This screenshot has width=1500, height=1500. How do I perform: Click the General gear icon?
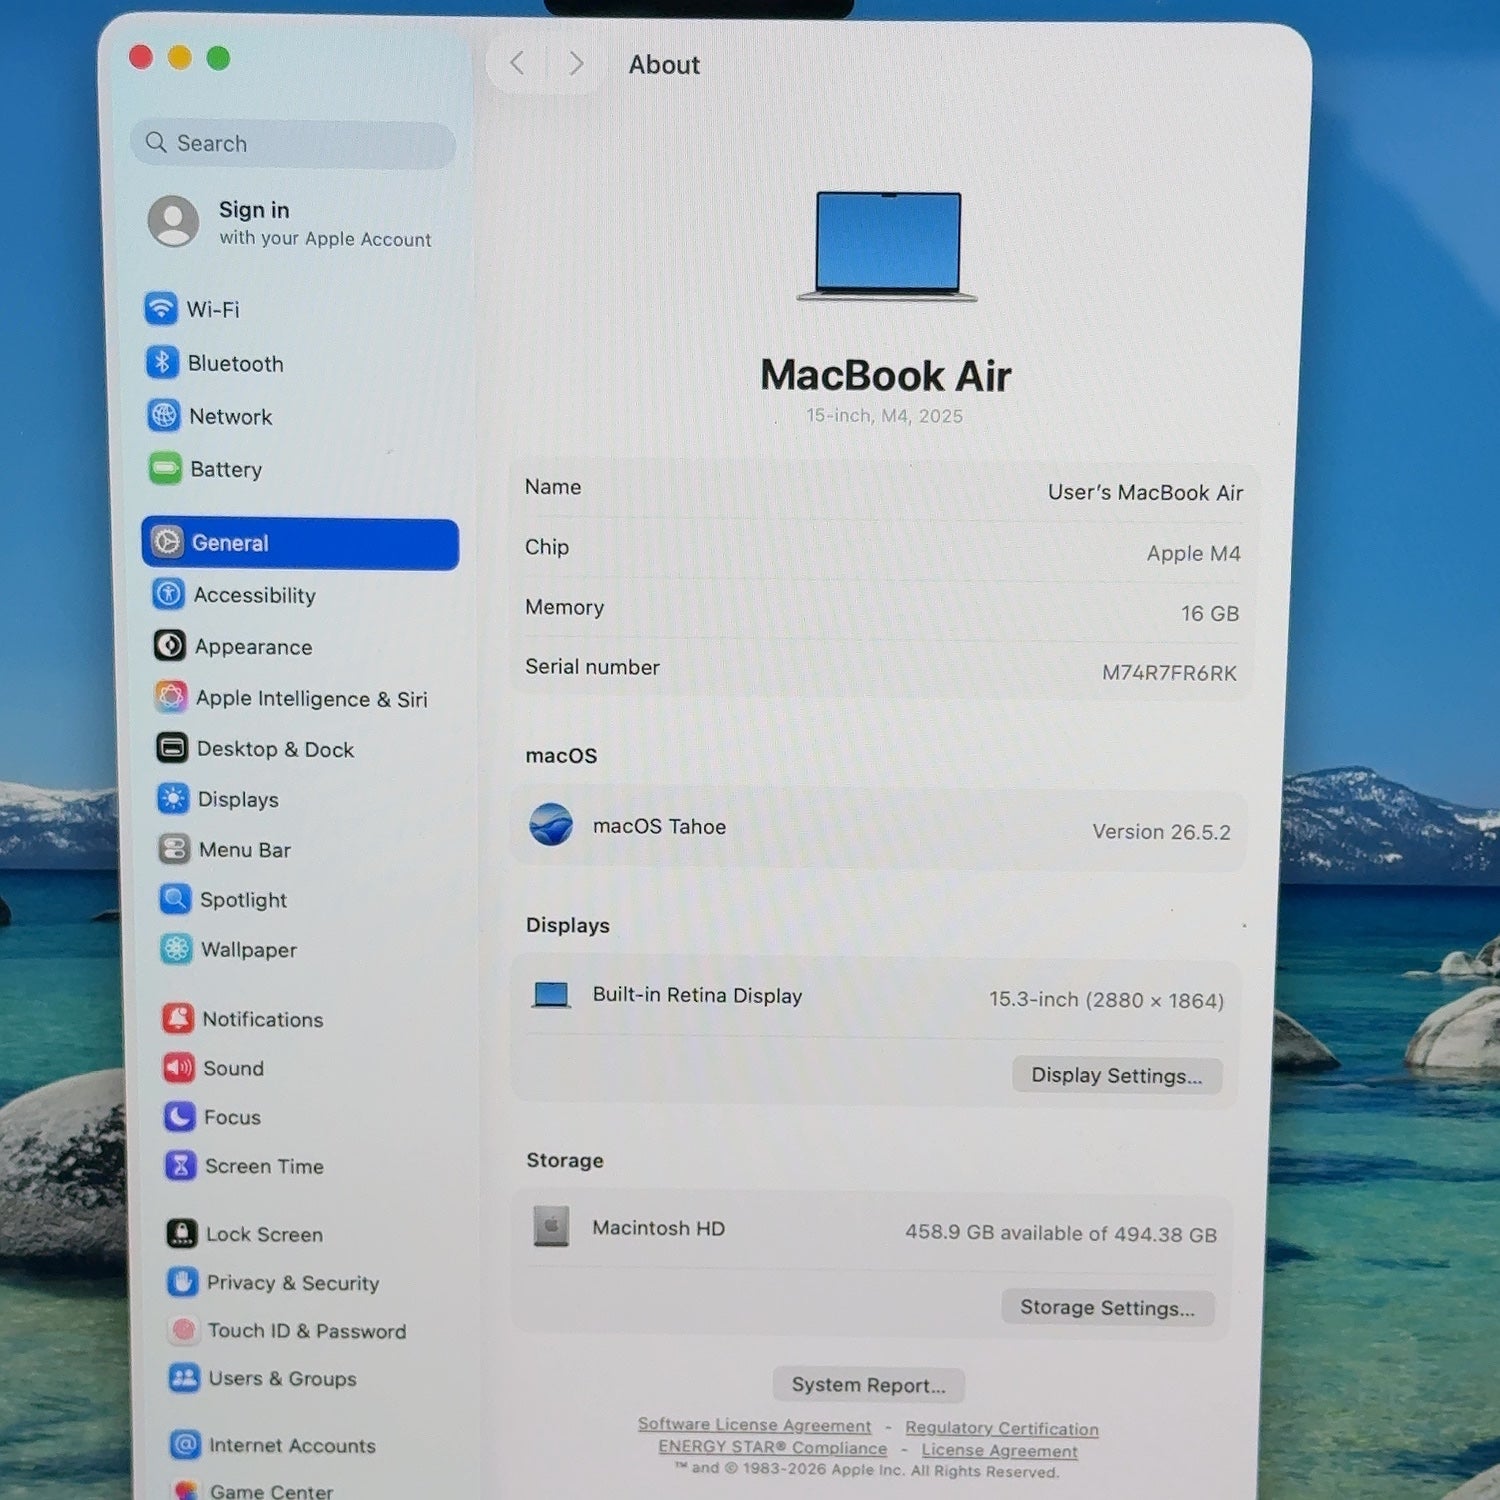[x=167, y=542]
